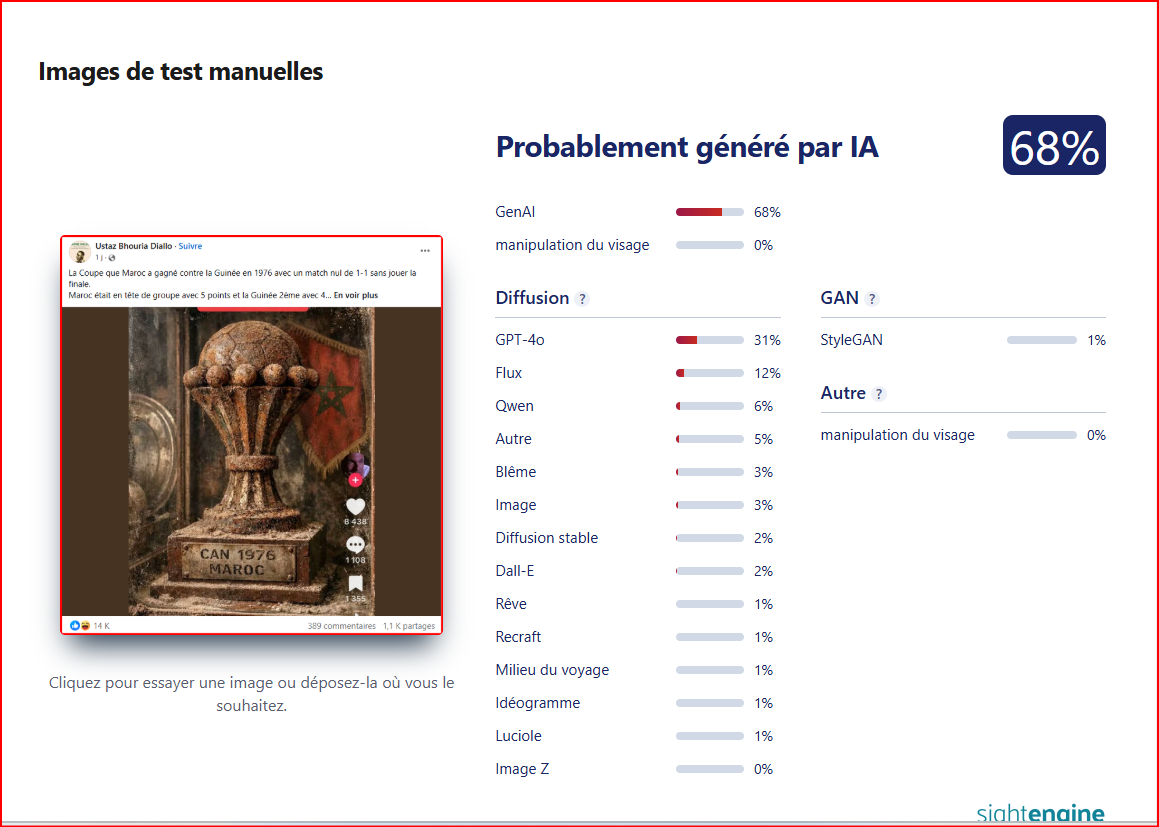
Task: Click the 1,1 K partages count
Action: click(x=409, y=626)
